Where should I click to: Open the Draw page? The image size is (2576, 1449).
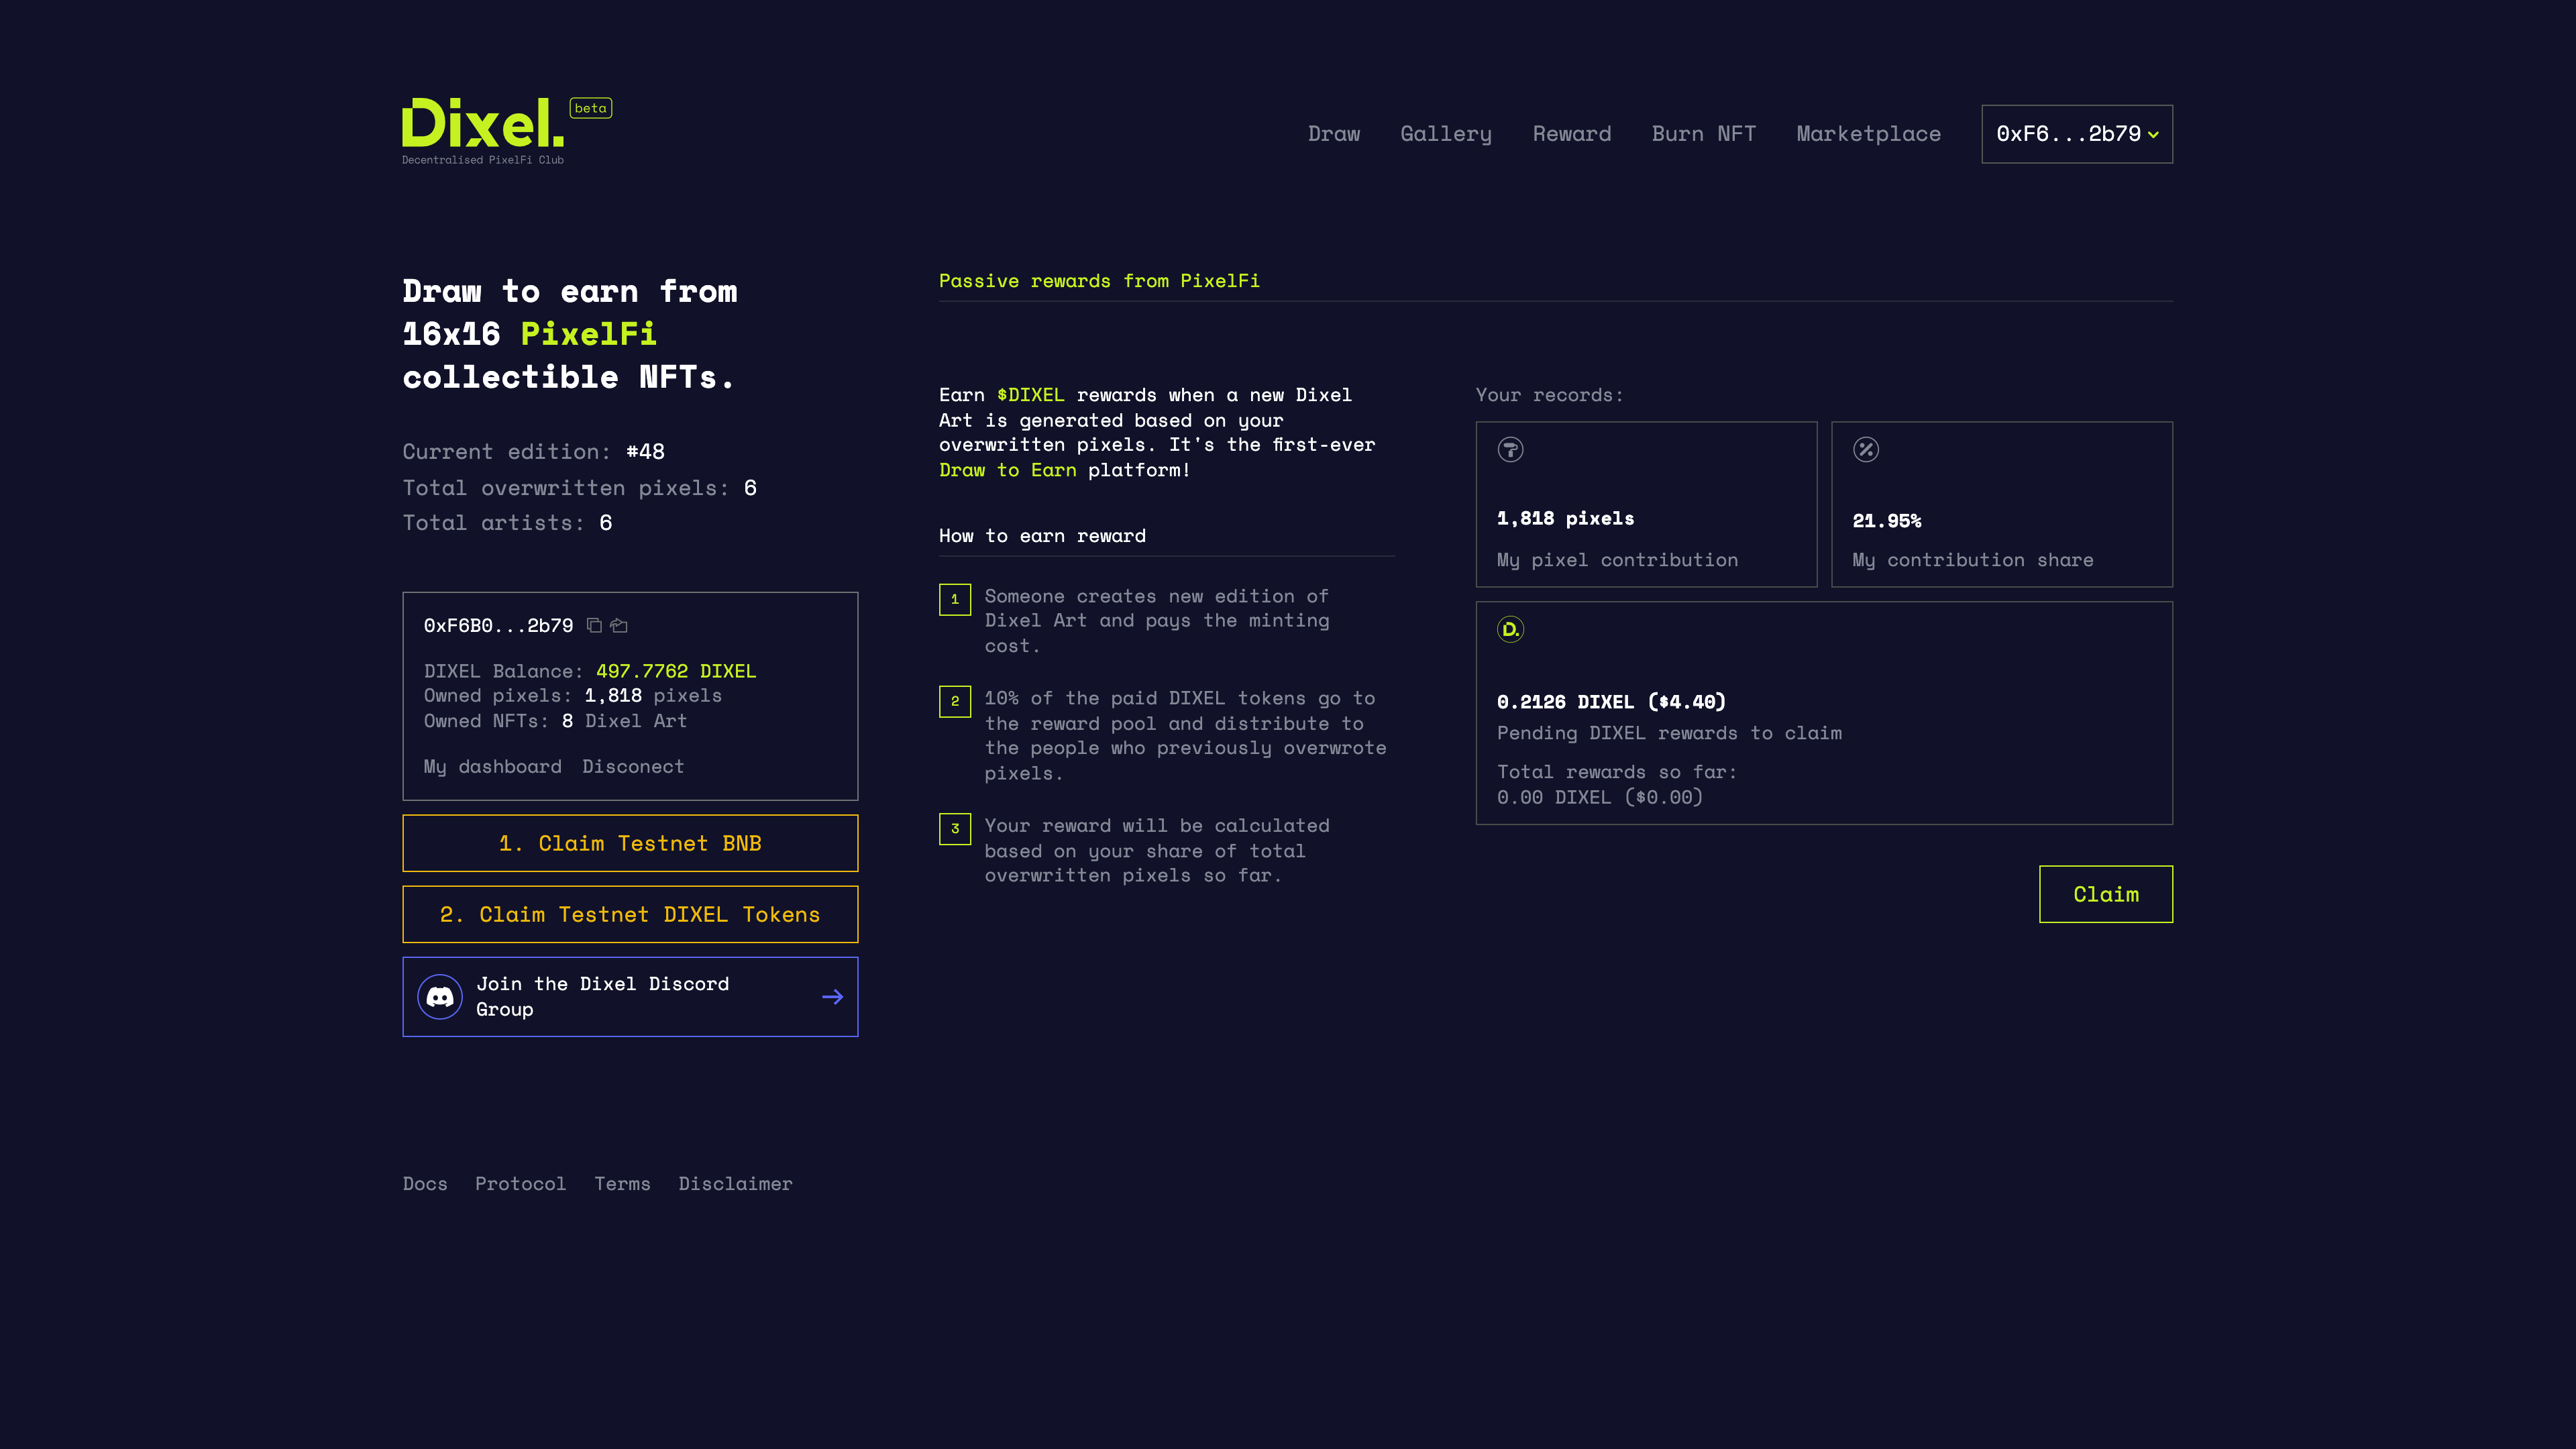coord(1334,134)
